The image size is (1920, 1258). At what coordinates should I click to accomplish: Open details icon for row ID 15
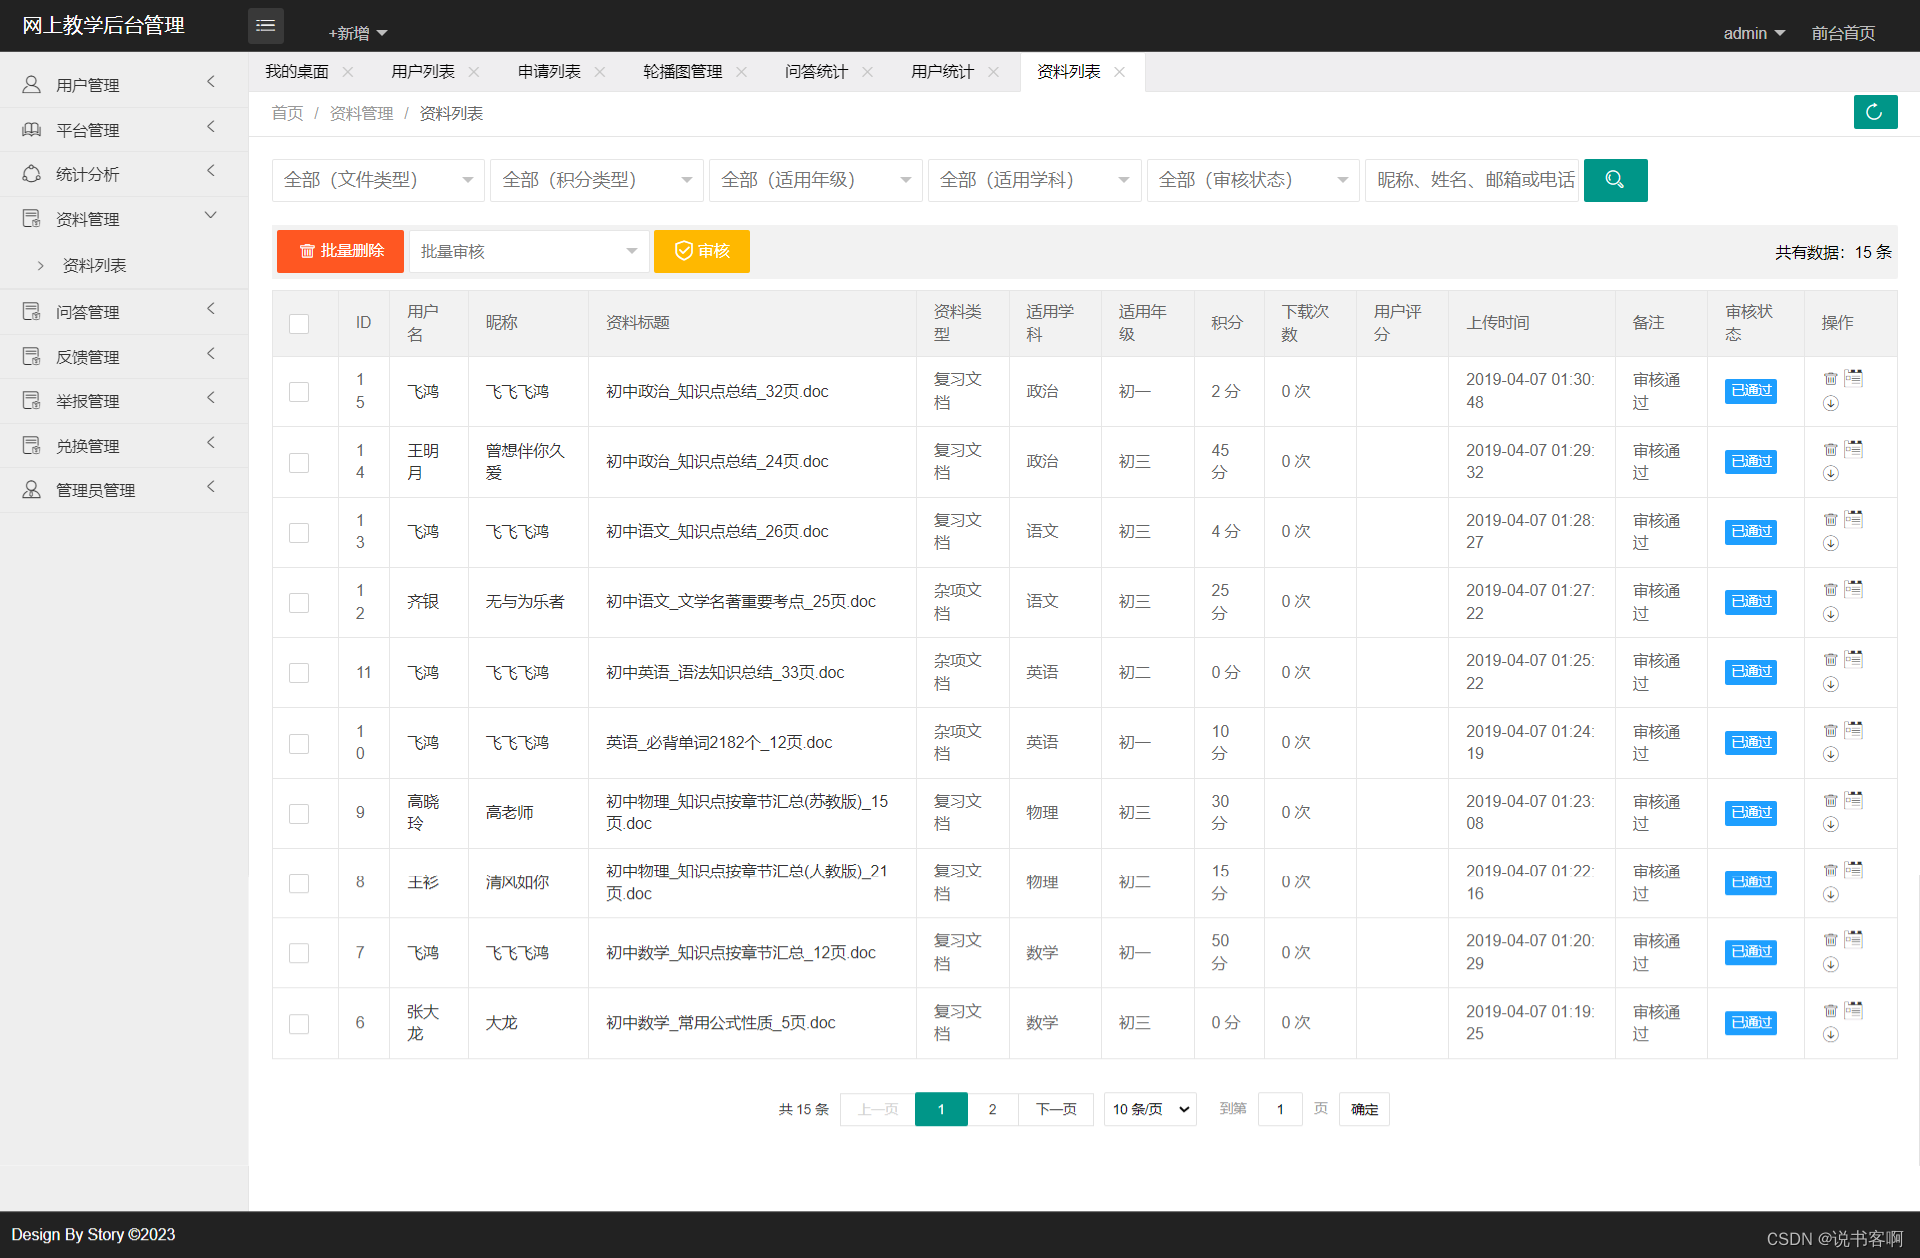1854,378
